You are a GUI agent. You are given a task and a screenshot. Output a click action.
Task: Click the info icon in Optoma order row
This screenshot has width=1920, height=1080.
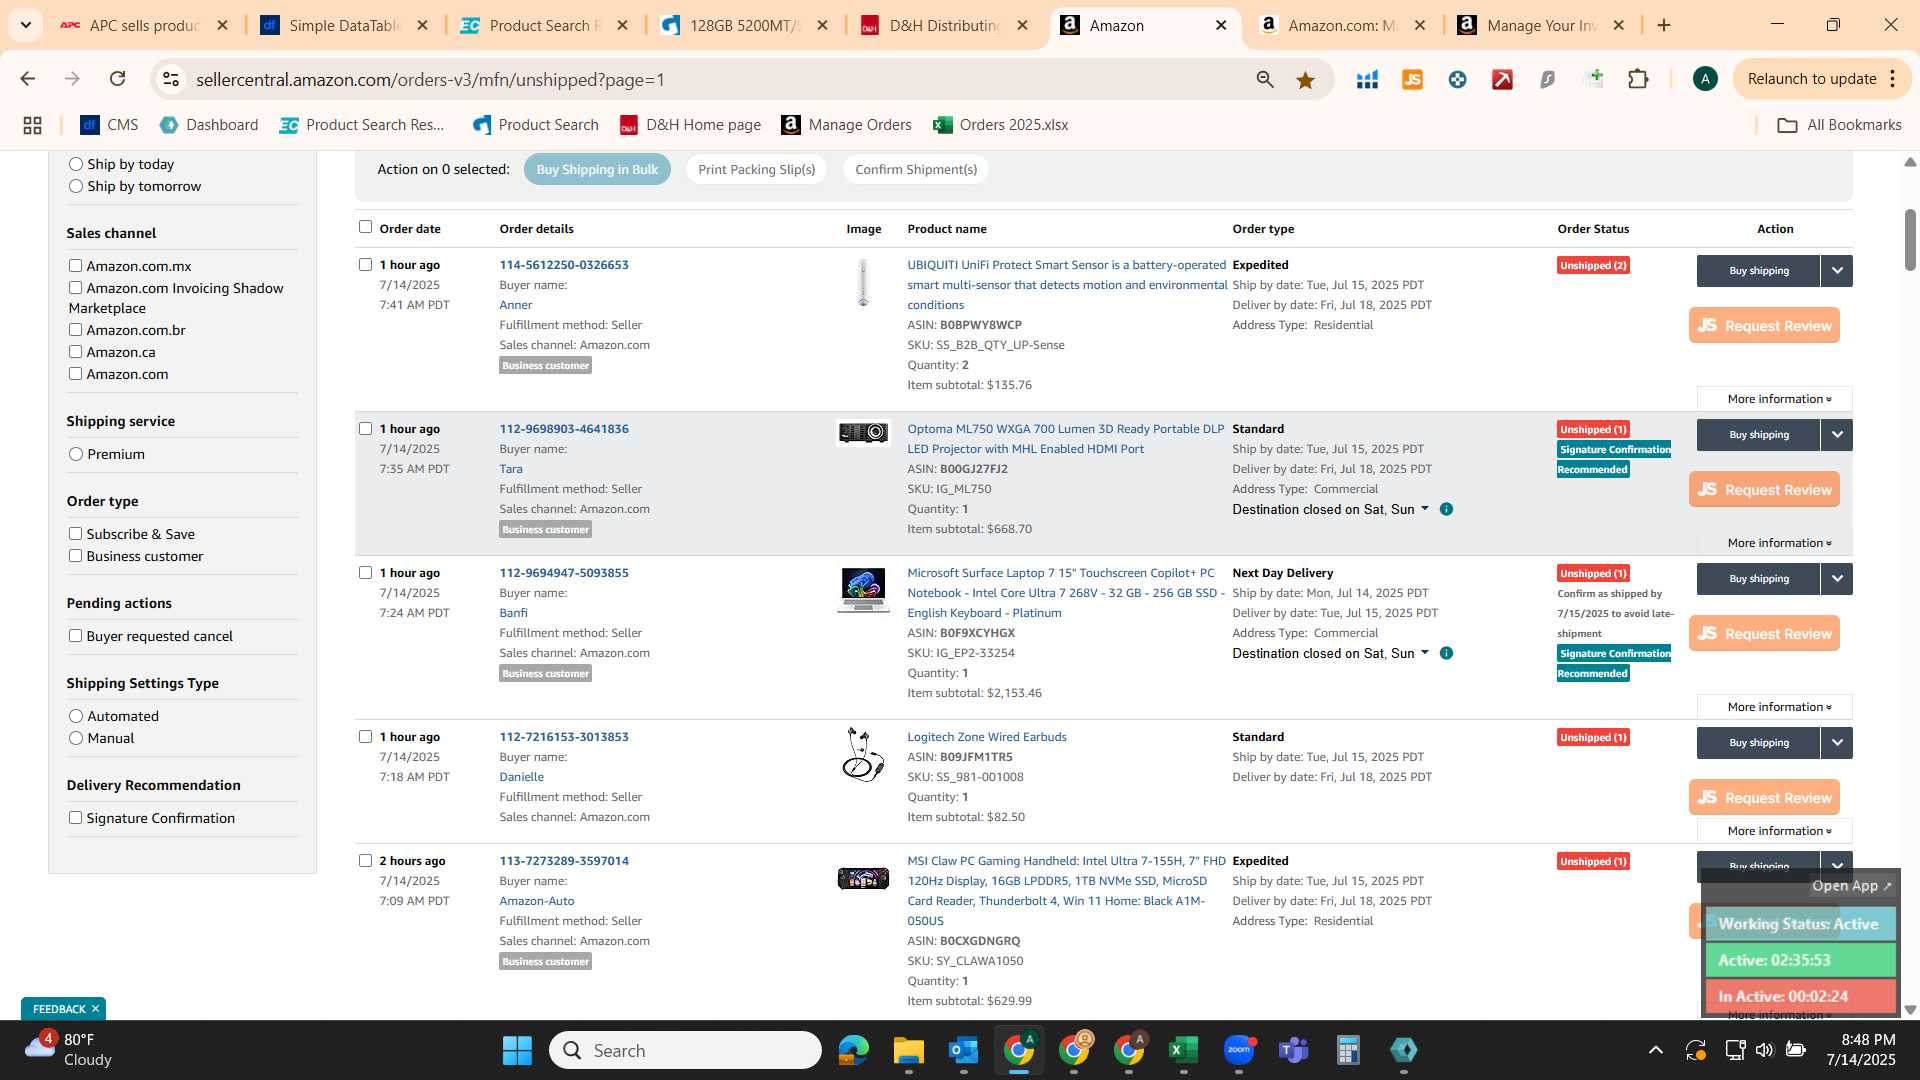[x=1446, y=509]
